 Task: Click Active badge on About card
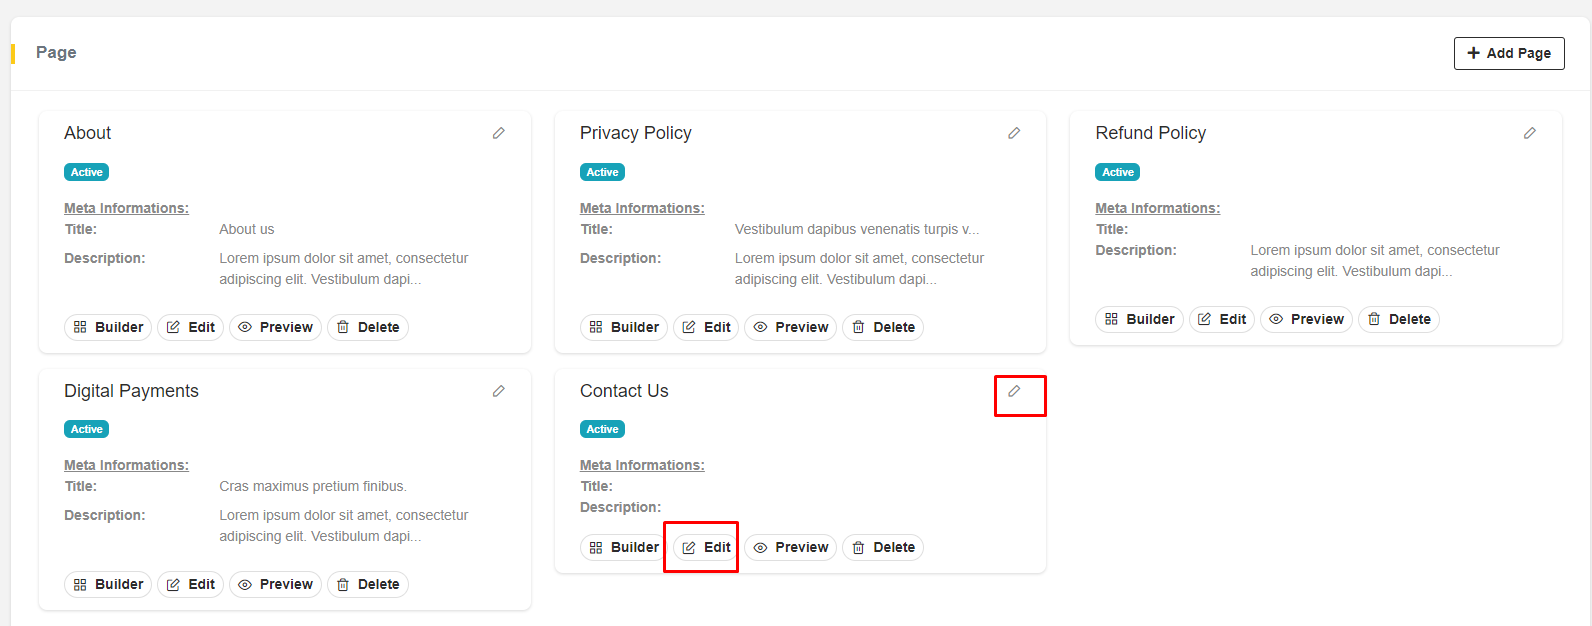point(87,172)
